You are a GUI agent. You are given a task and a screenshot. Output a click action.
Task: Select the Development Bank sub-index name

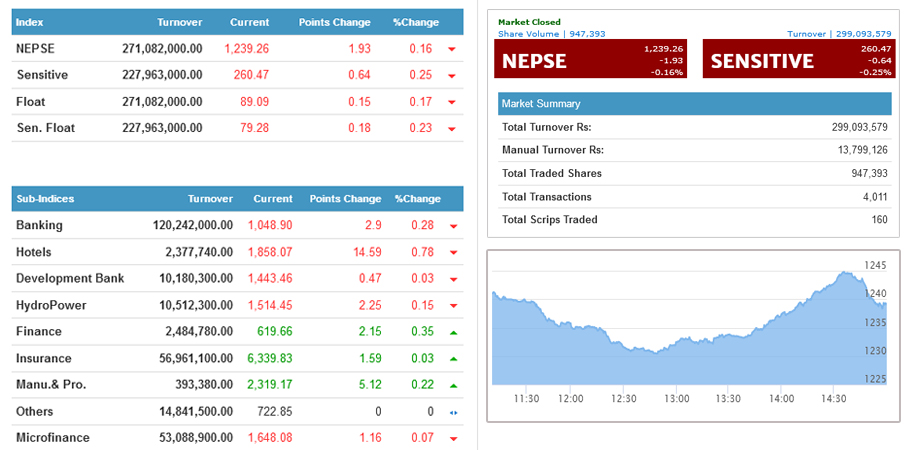click(70, 278)
